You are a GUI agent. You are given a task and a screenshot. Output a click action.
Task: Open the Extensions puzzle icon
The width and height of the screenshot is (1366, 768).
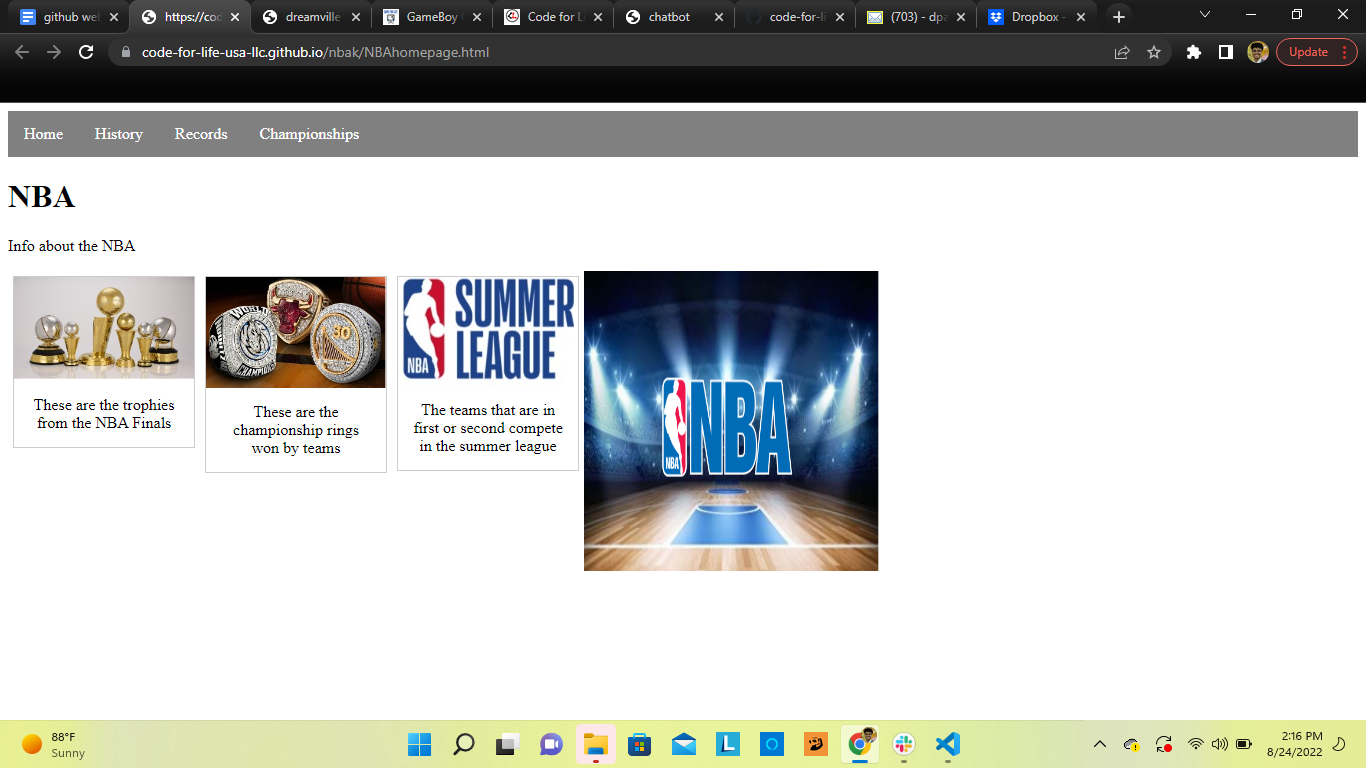pos(1194,52)
